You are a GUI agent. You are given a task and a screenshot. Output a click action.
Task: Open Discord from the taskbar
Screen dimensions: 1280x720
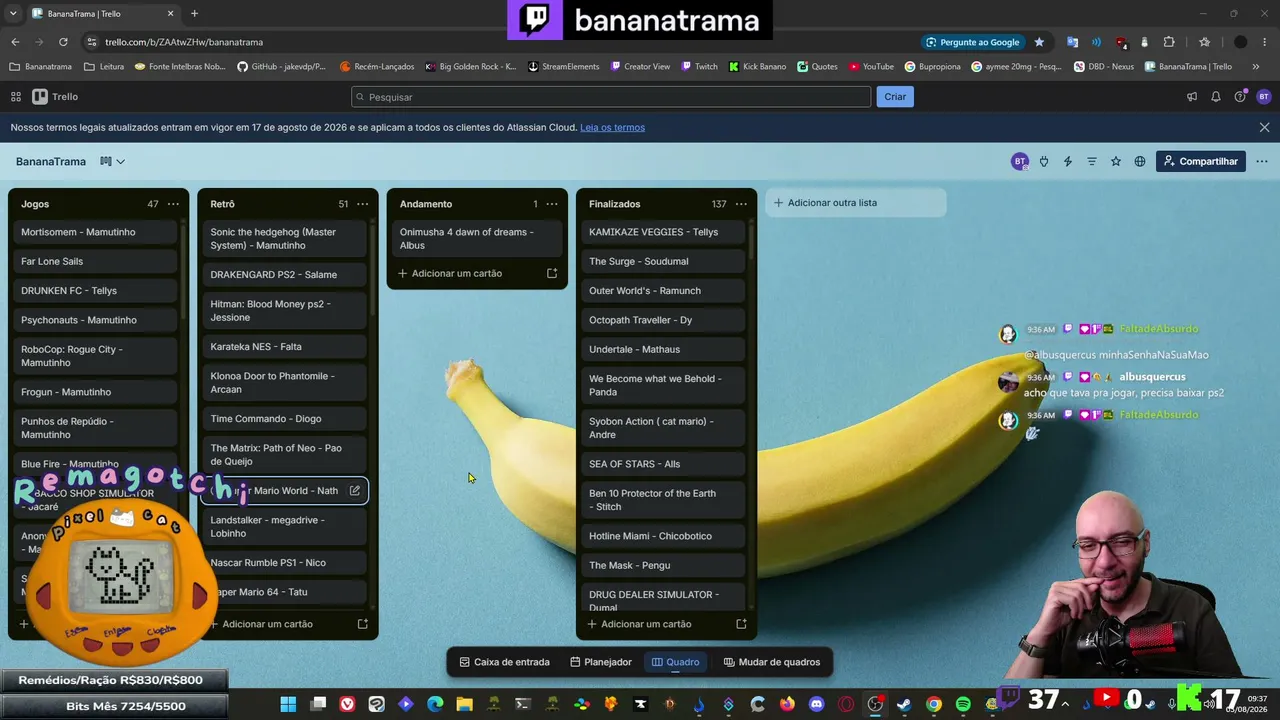(817, 704)
